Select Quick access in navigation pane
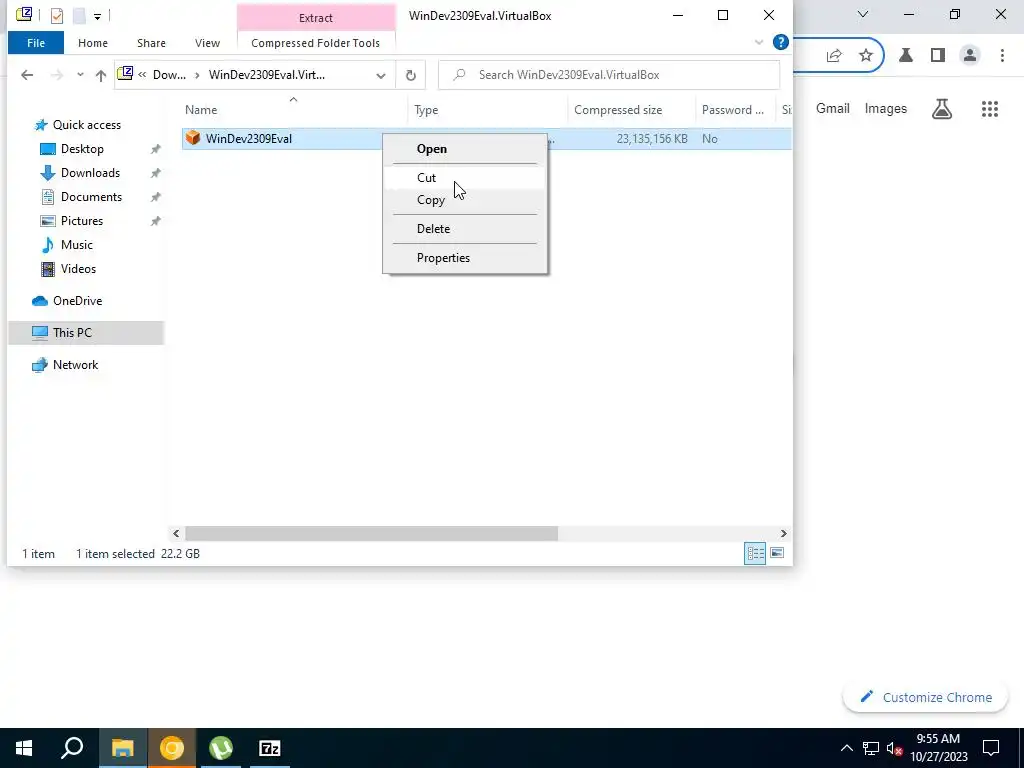The image size is (1024, 768). pos(86,125)
